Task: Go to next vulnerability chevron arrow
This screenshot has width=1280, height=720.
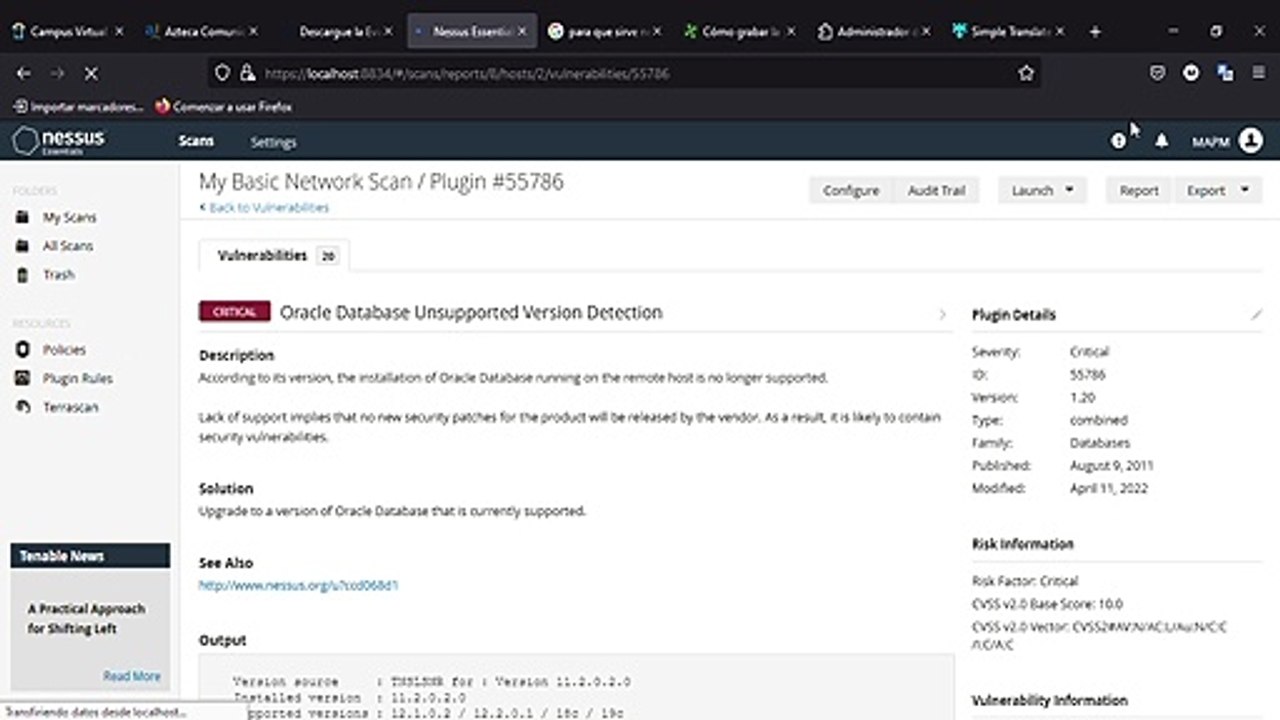Action: [x=941, y=314]
